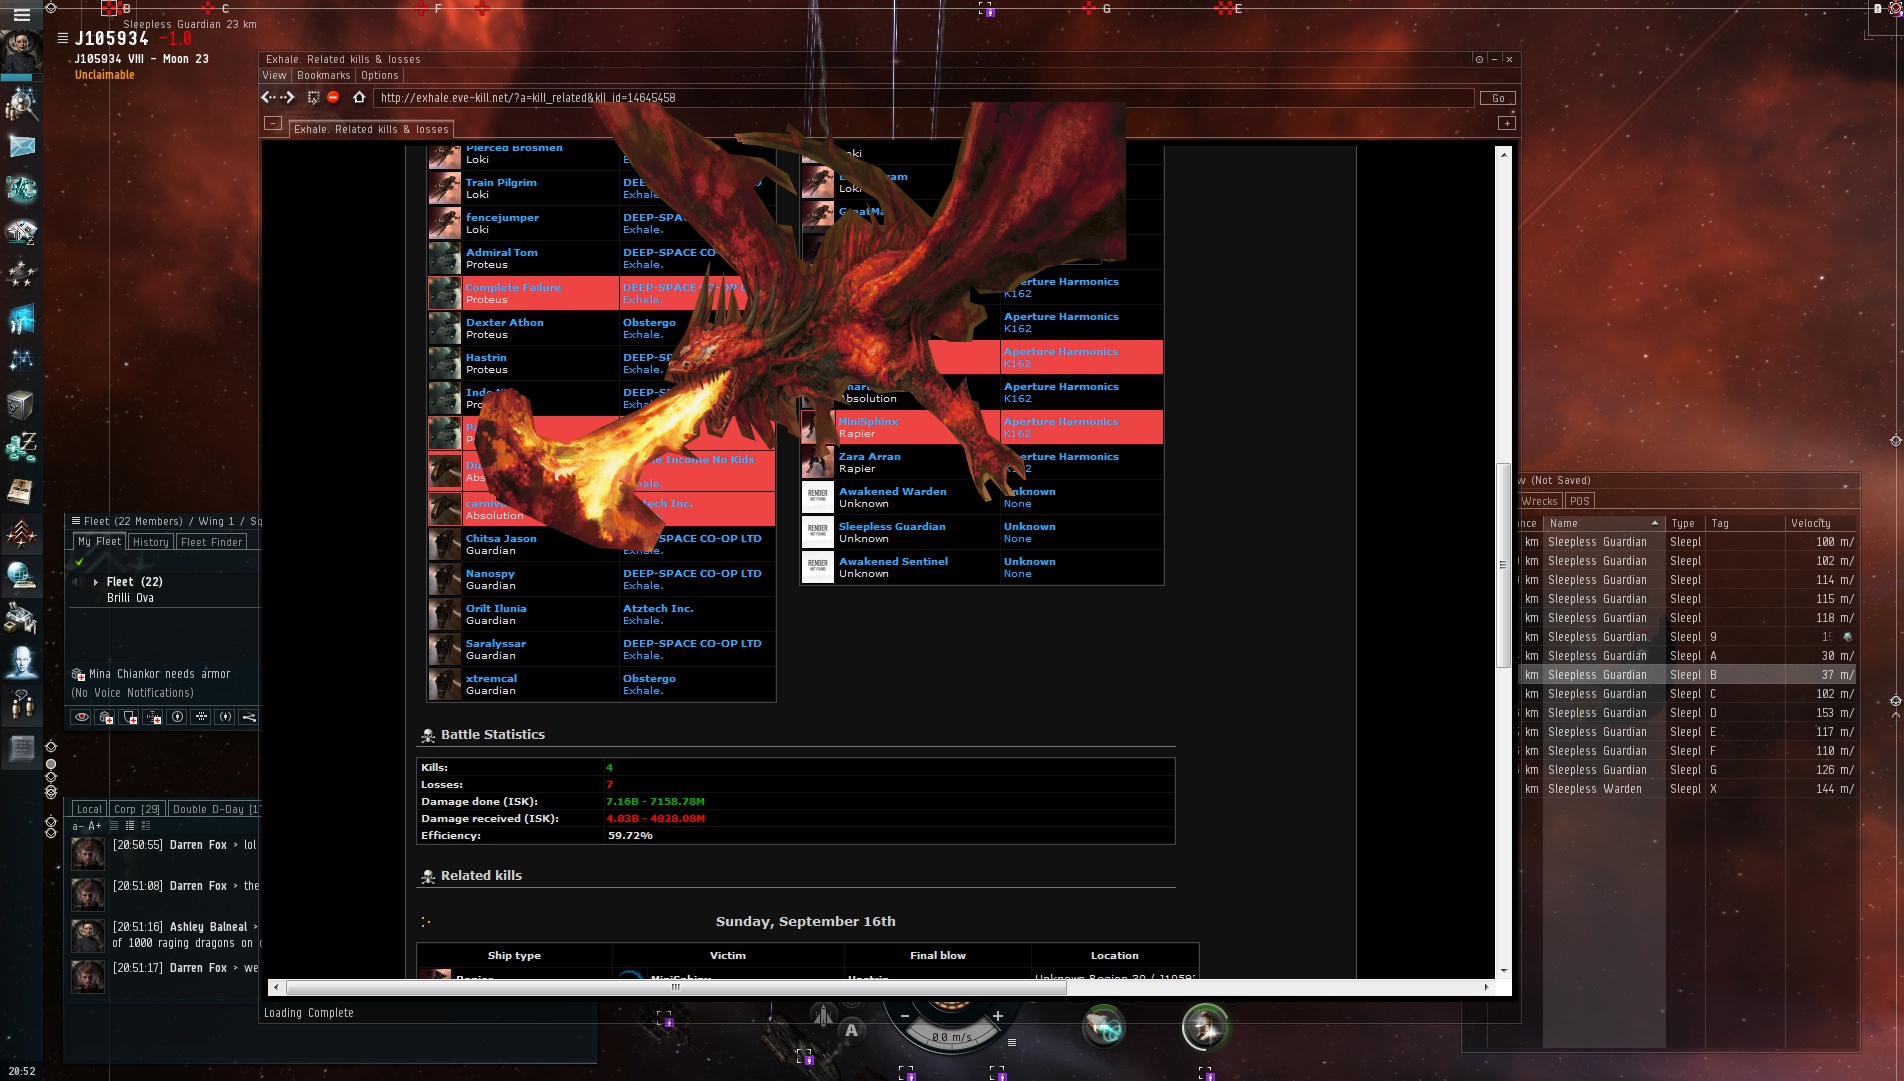Open the Wallet coins icon
The image size is (1904, 1081).
coord(21,447)
